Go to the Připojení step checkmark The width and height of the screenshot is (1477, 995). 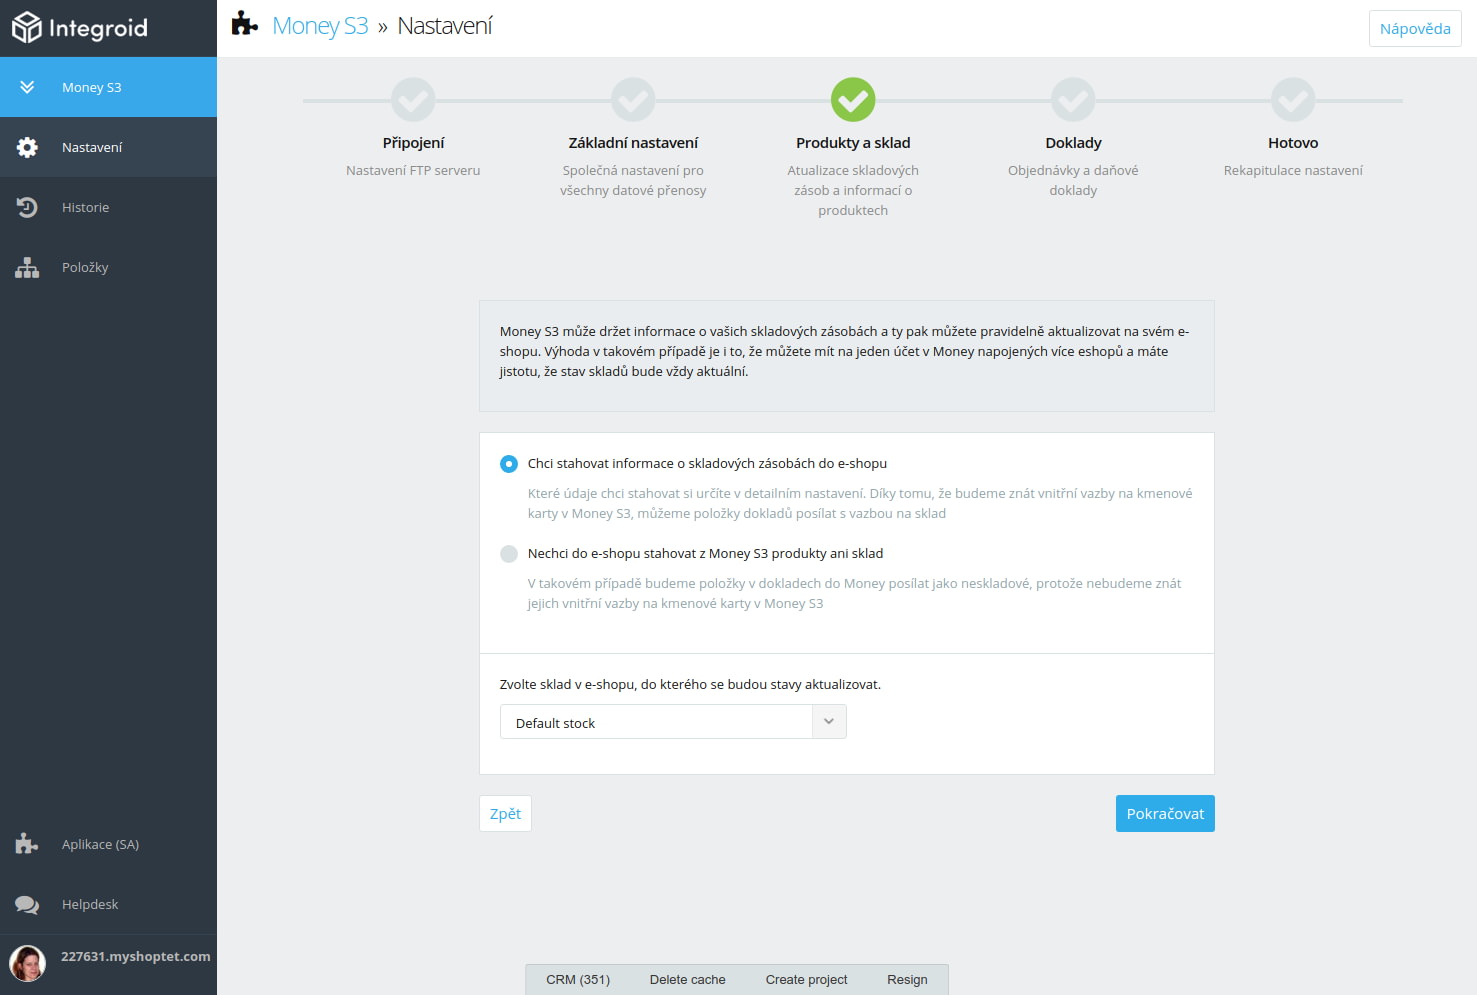[413, 100]
